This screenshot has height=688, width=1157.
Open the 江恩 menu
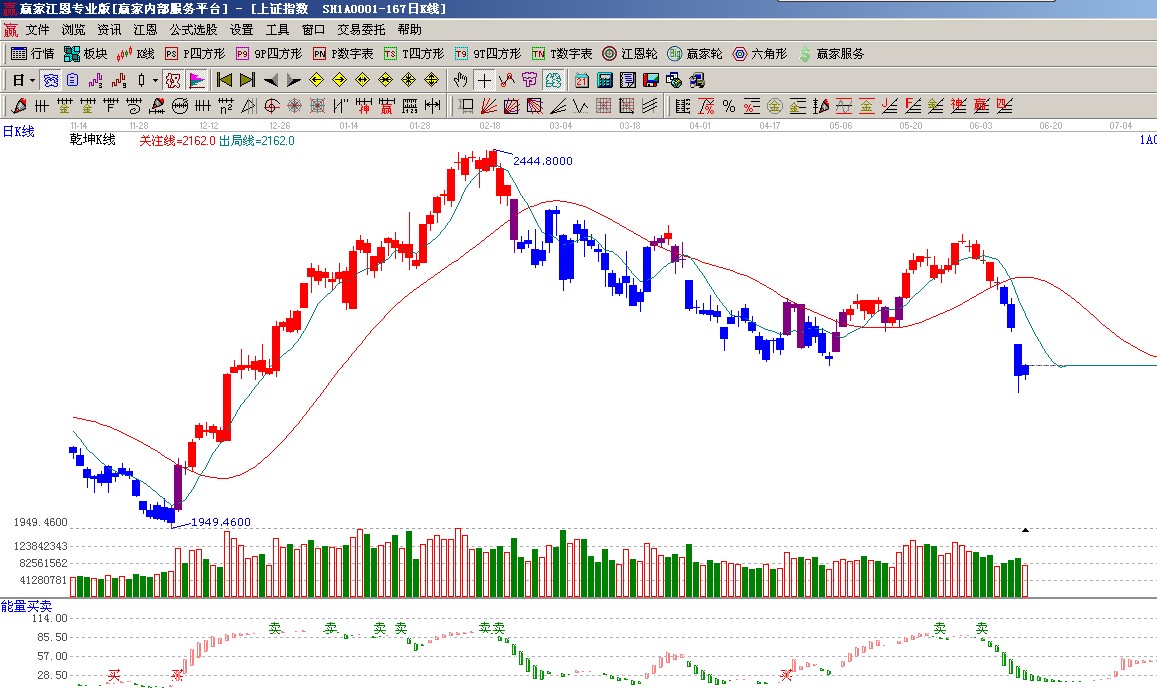[145, 30]
